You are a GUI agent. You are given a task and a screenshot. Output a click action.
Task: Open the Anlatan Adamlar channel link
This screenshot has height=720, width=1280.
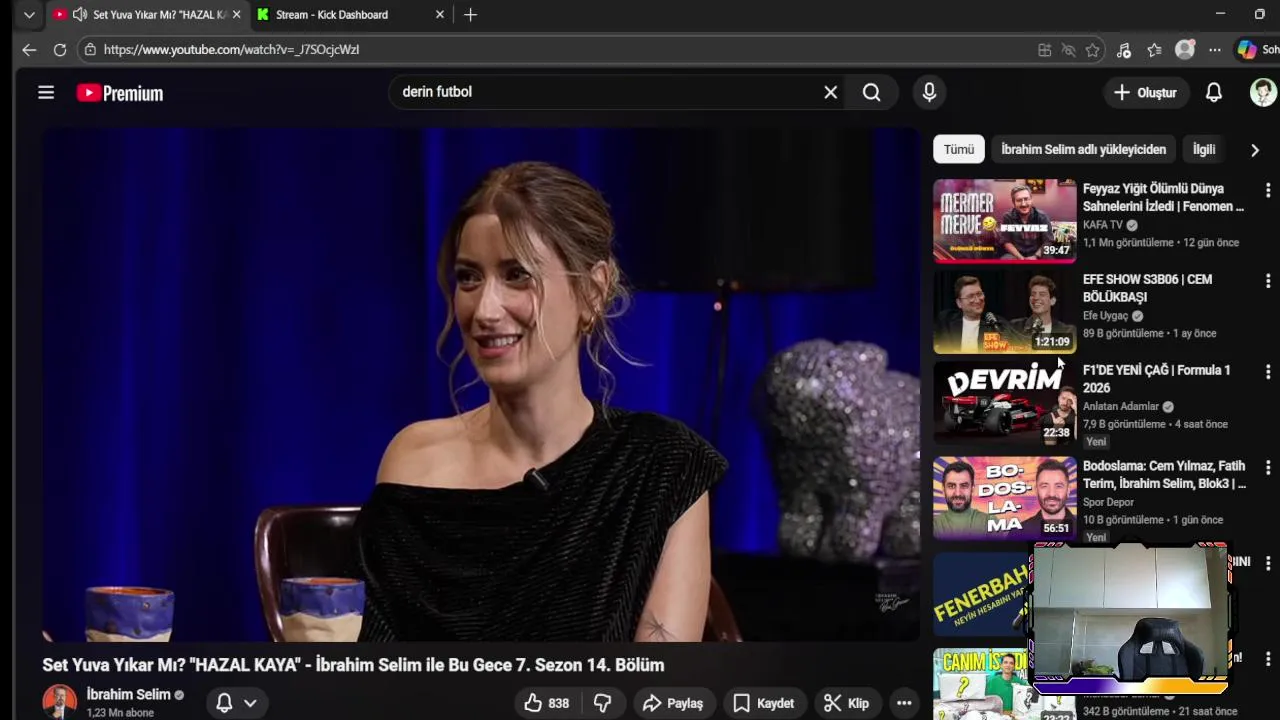click(1121, 406)
